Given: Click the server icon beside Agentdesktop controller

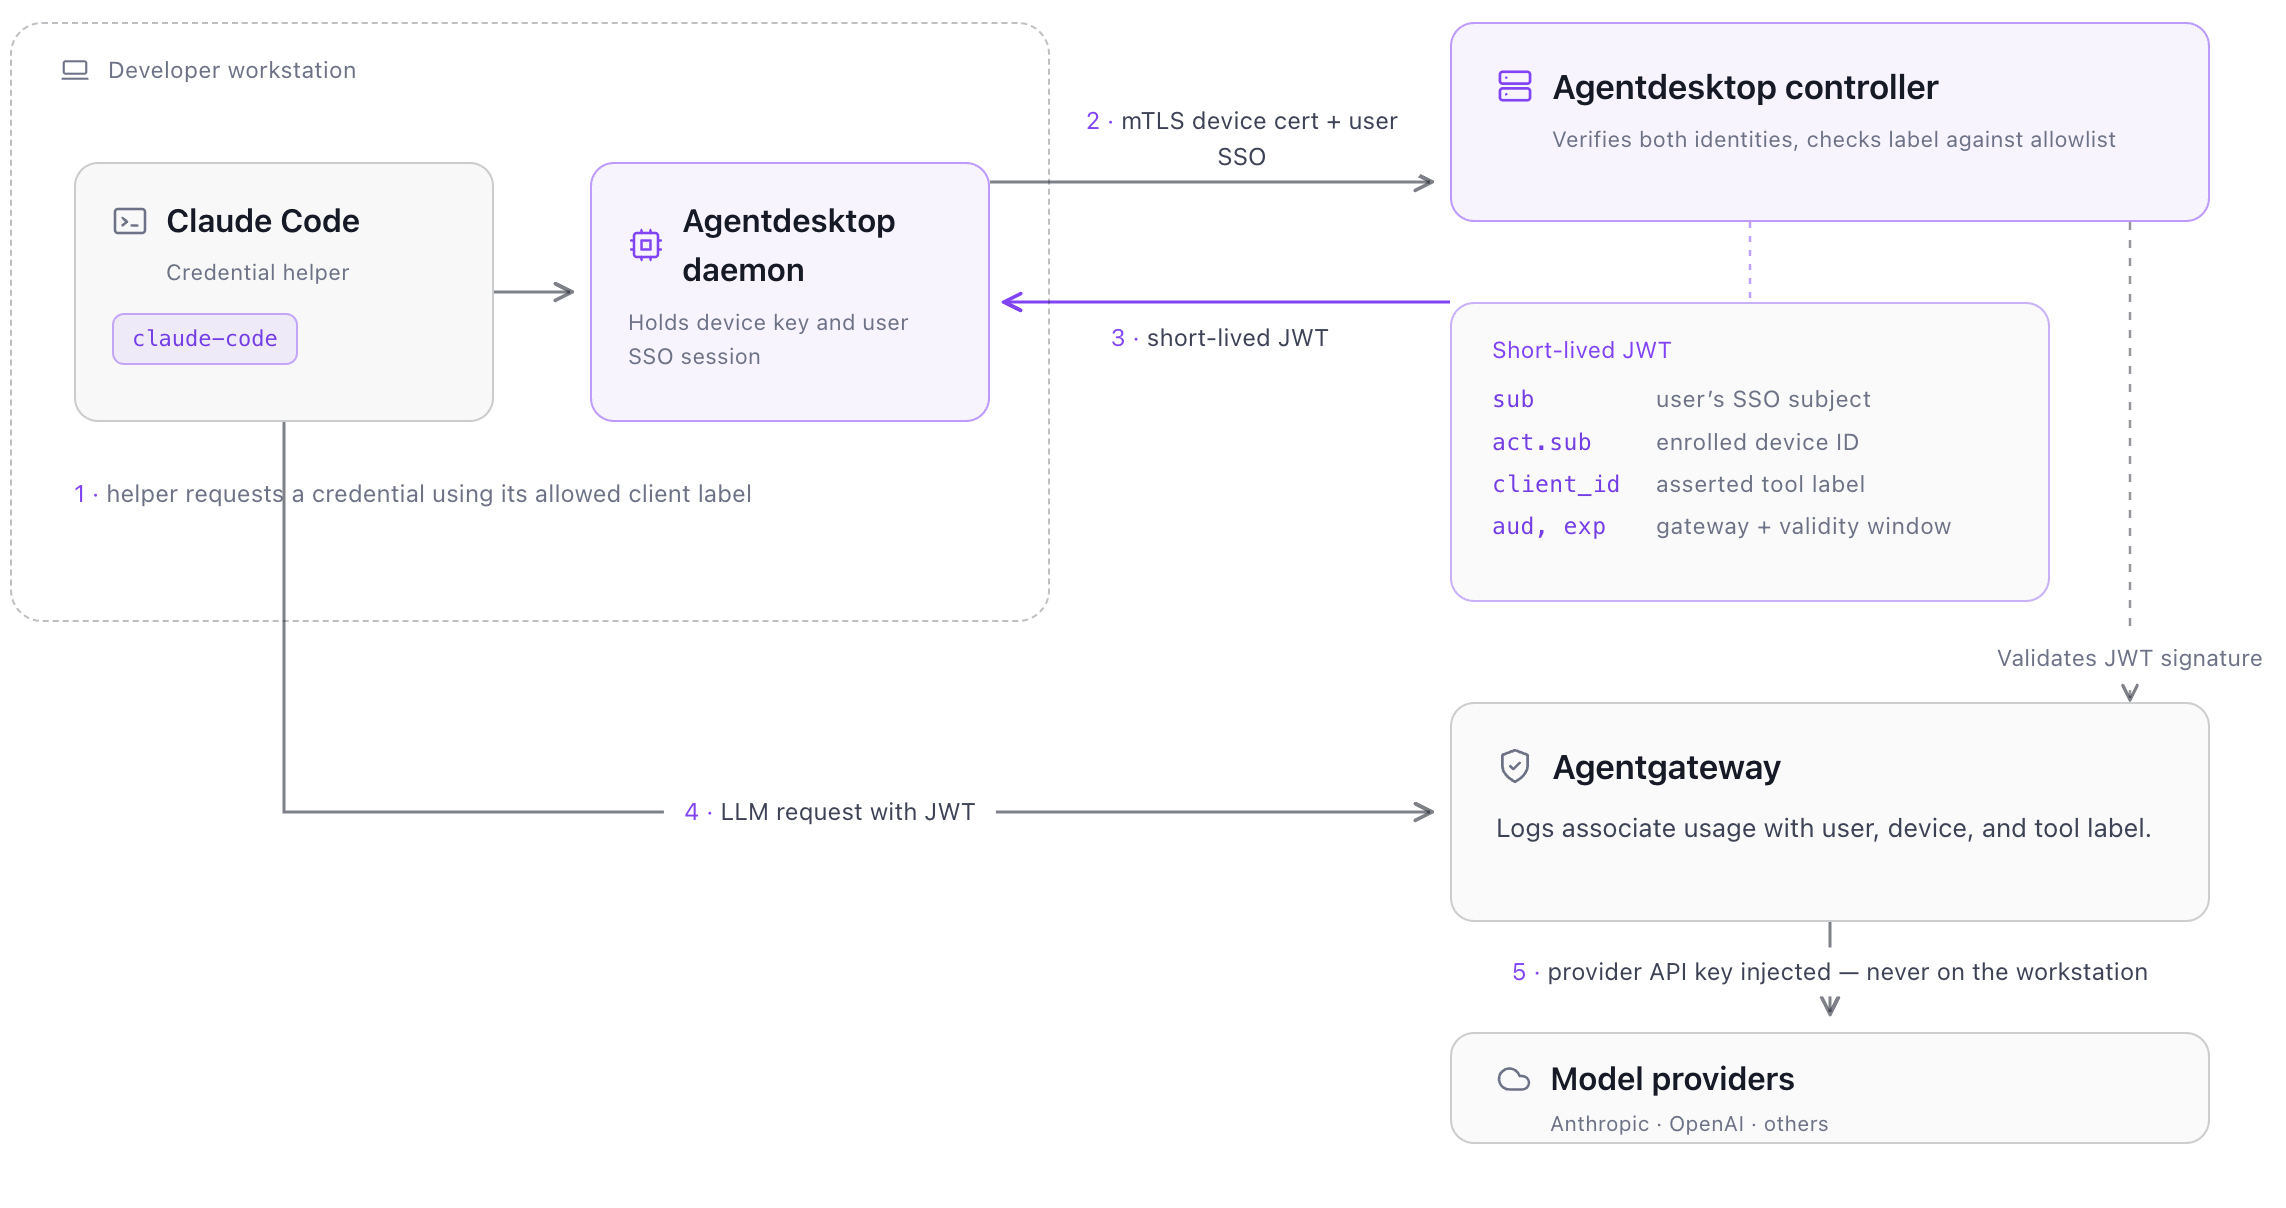Looking at the screenshot, I should click(x=1515, y=87).
